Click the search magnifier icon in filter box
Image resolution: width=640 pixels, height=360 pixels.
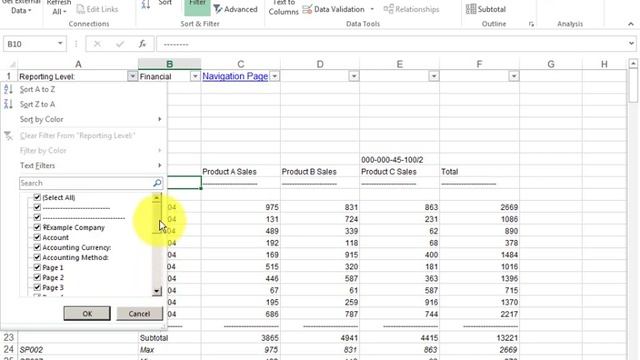point(157,183)
